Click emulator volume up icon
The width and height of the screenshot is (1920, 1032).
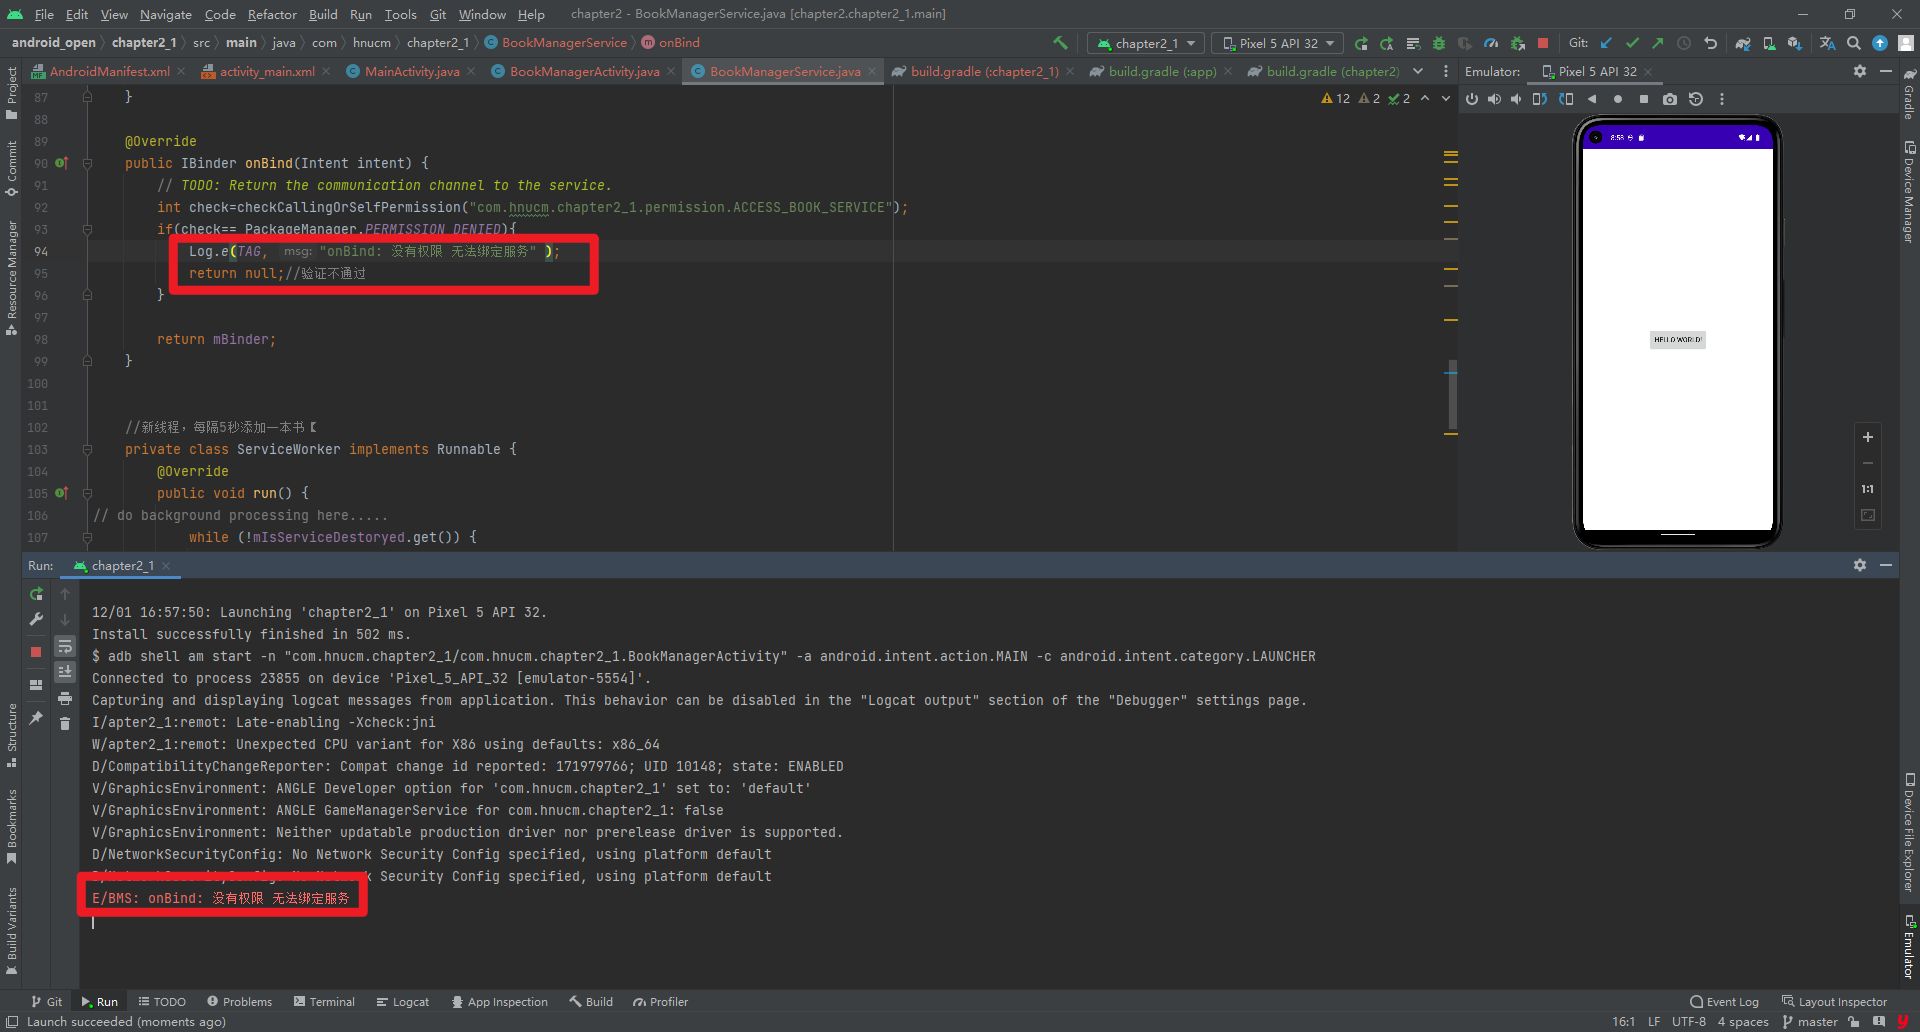coord(1494,99)
